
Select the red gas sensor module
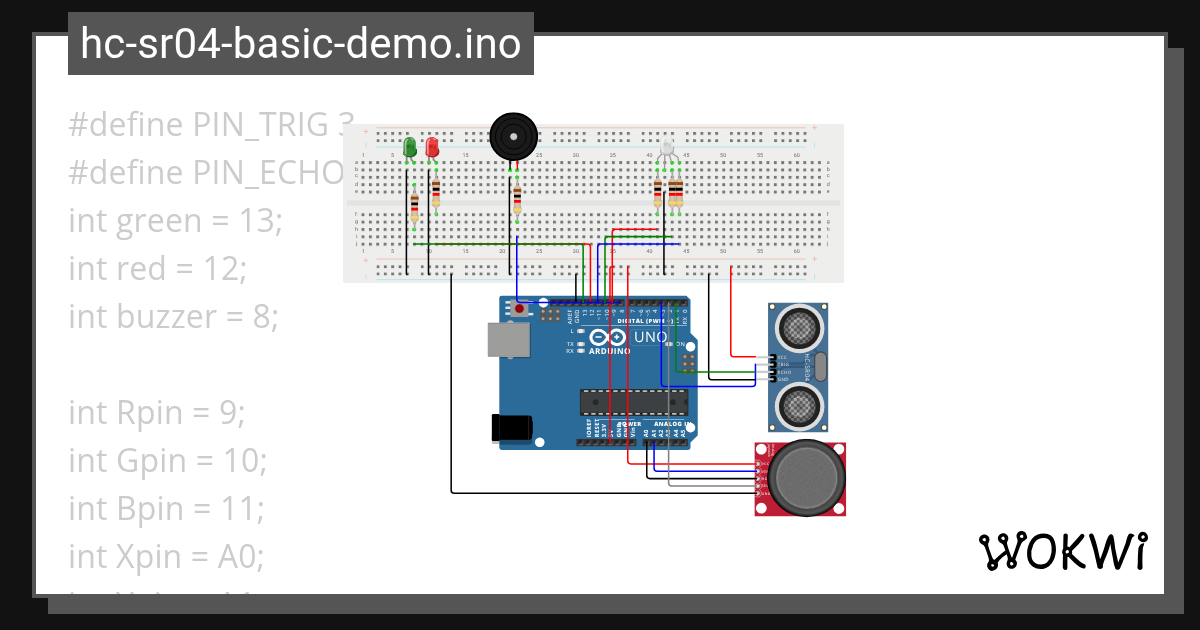pos(800,478)
